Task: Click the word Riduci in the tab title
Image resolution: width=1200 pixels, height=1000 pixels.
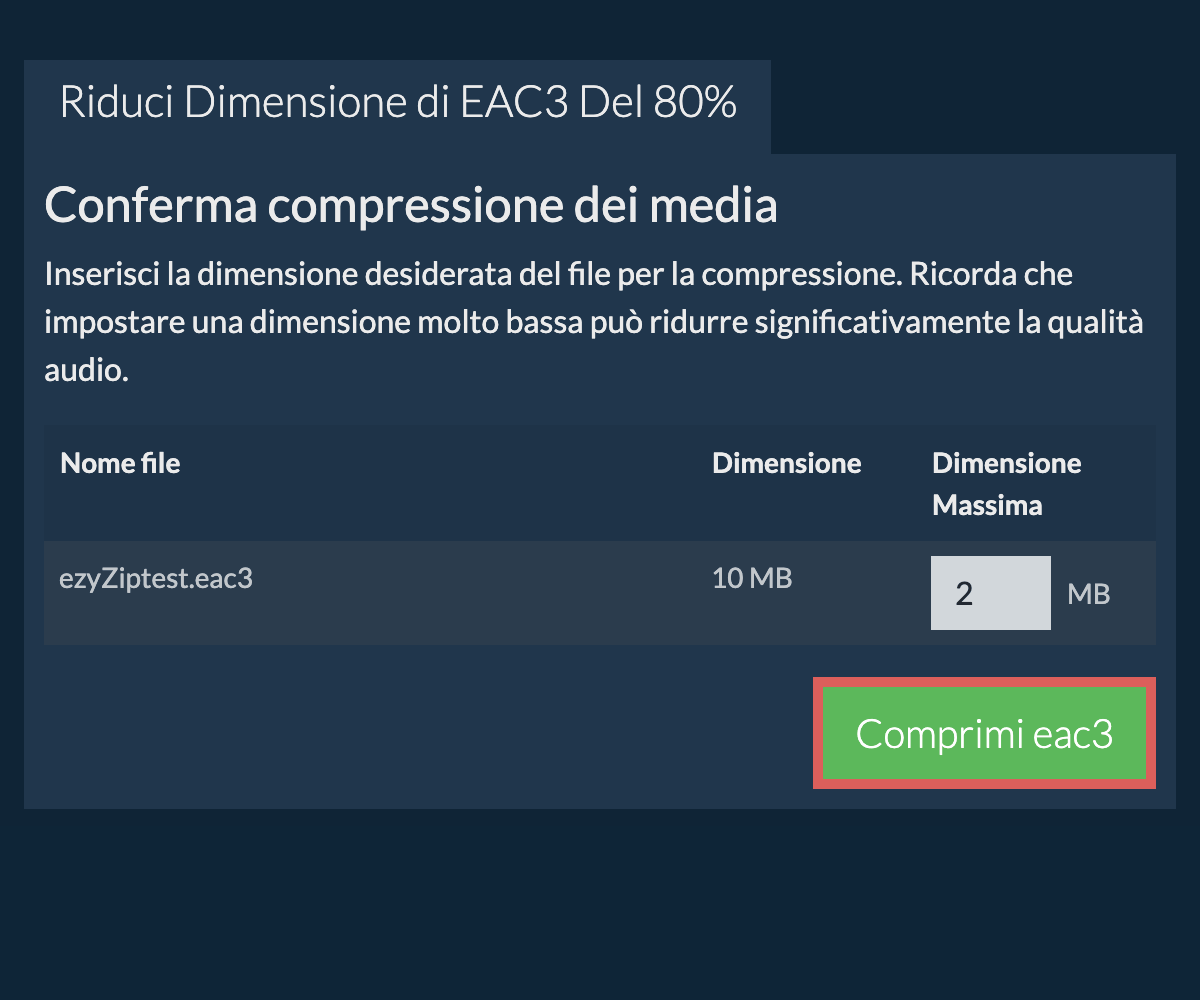Action: click(x=118, y=104)
